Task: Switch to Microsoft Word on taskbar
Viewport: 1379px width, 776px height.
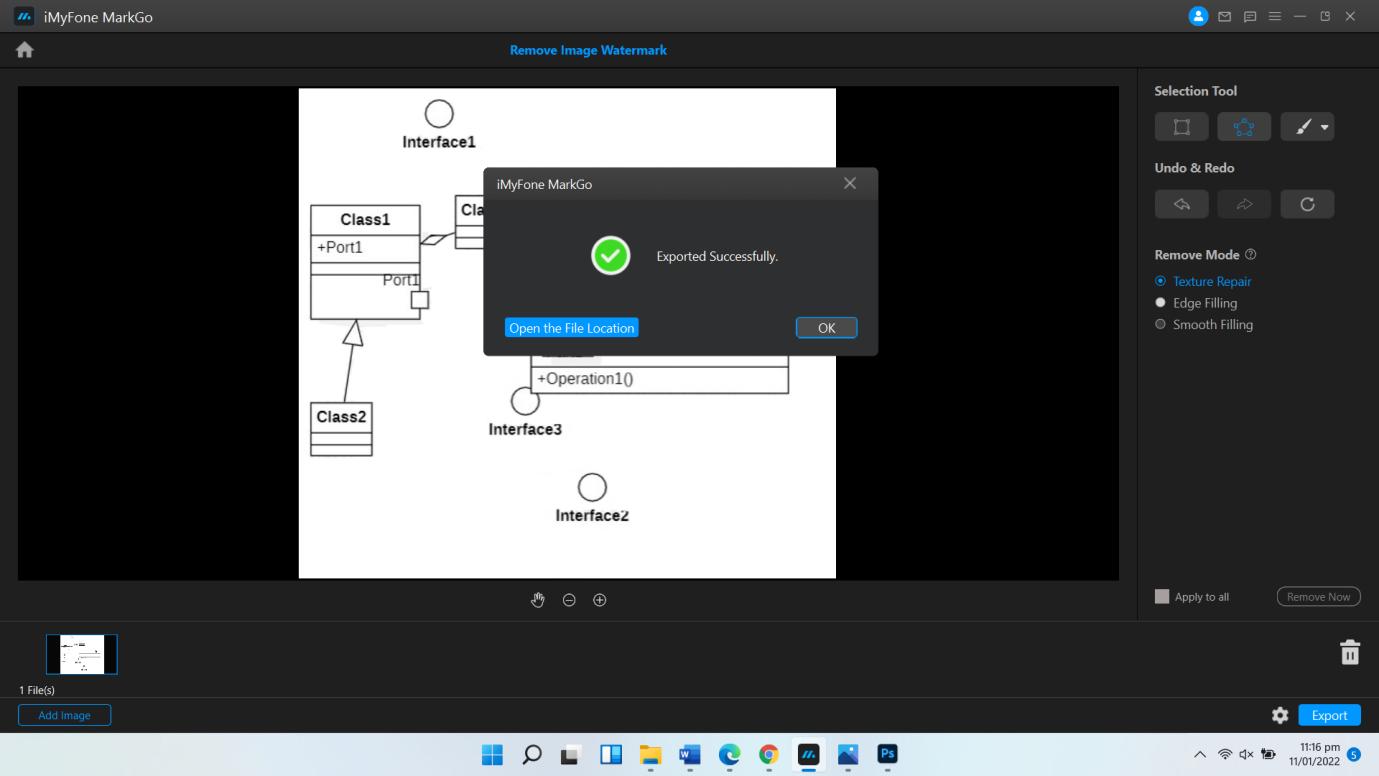Action: [x=690, y=755]
